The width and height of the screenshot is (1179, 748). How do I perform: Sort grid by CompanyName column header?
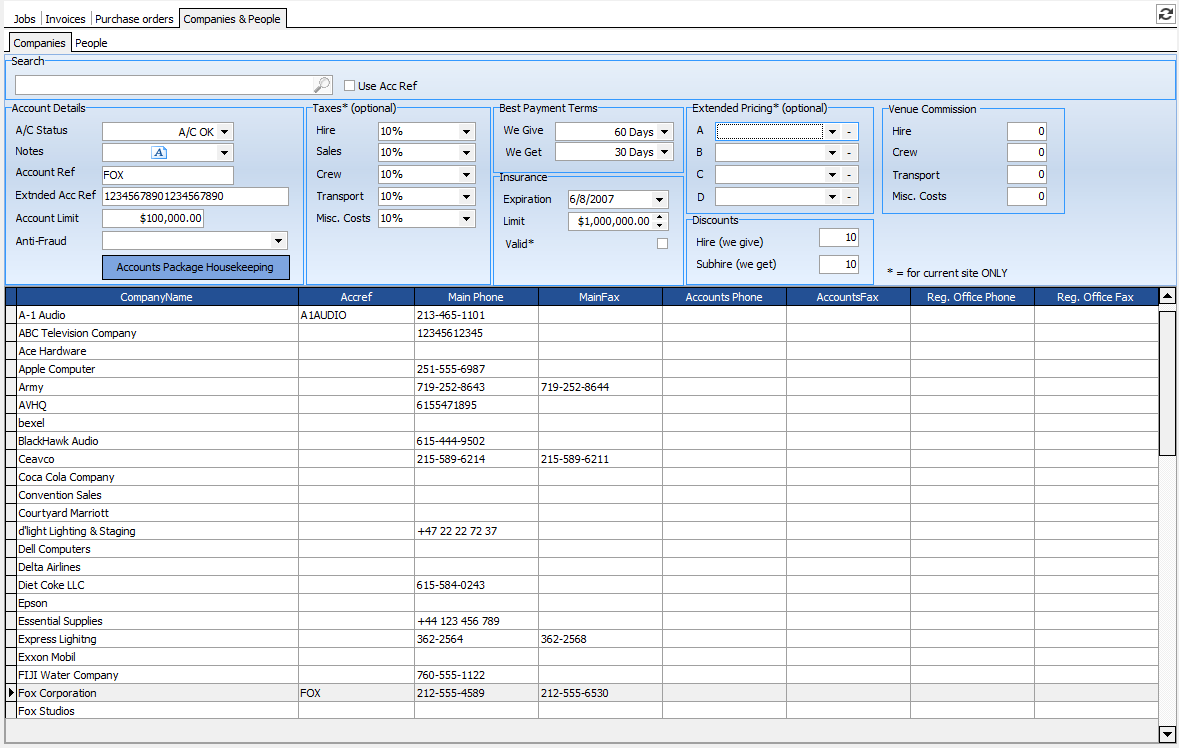click(156, 297)
